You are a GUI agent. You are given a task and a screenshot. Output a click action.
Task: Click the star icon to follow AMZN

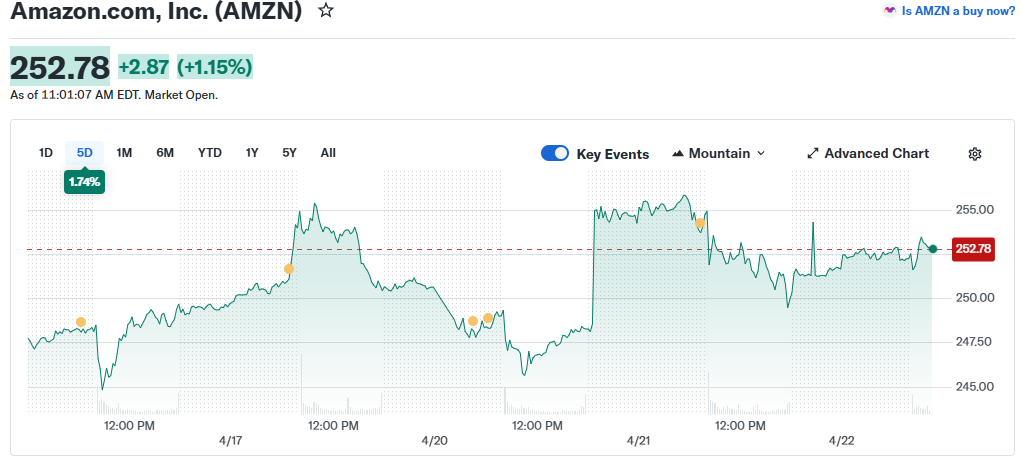click(x=326, y=11)
